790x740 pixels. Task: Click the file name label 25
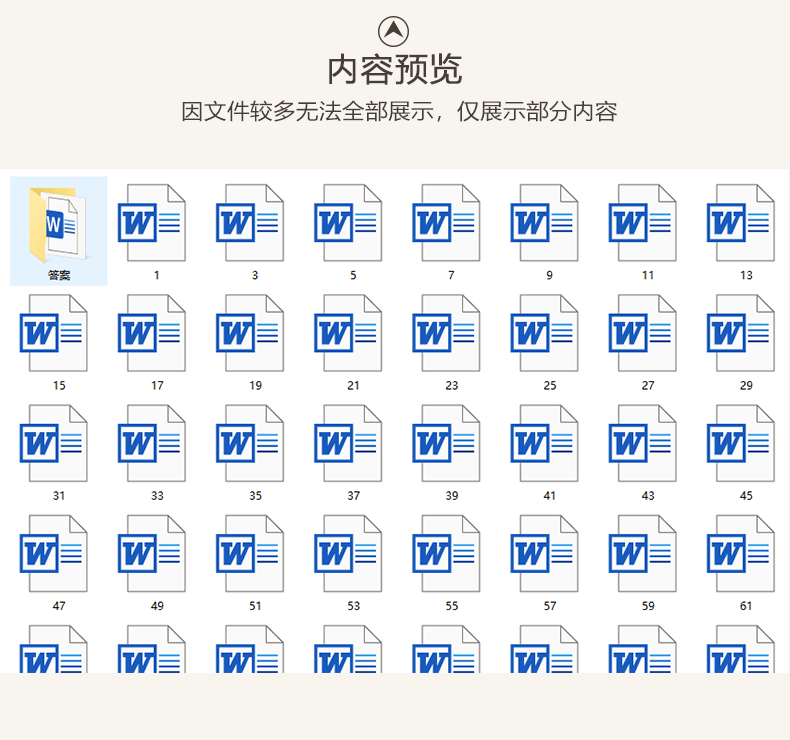[x=550, y=385]
